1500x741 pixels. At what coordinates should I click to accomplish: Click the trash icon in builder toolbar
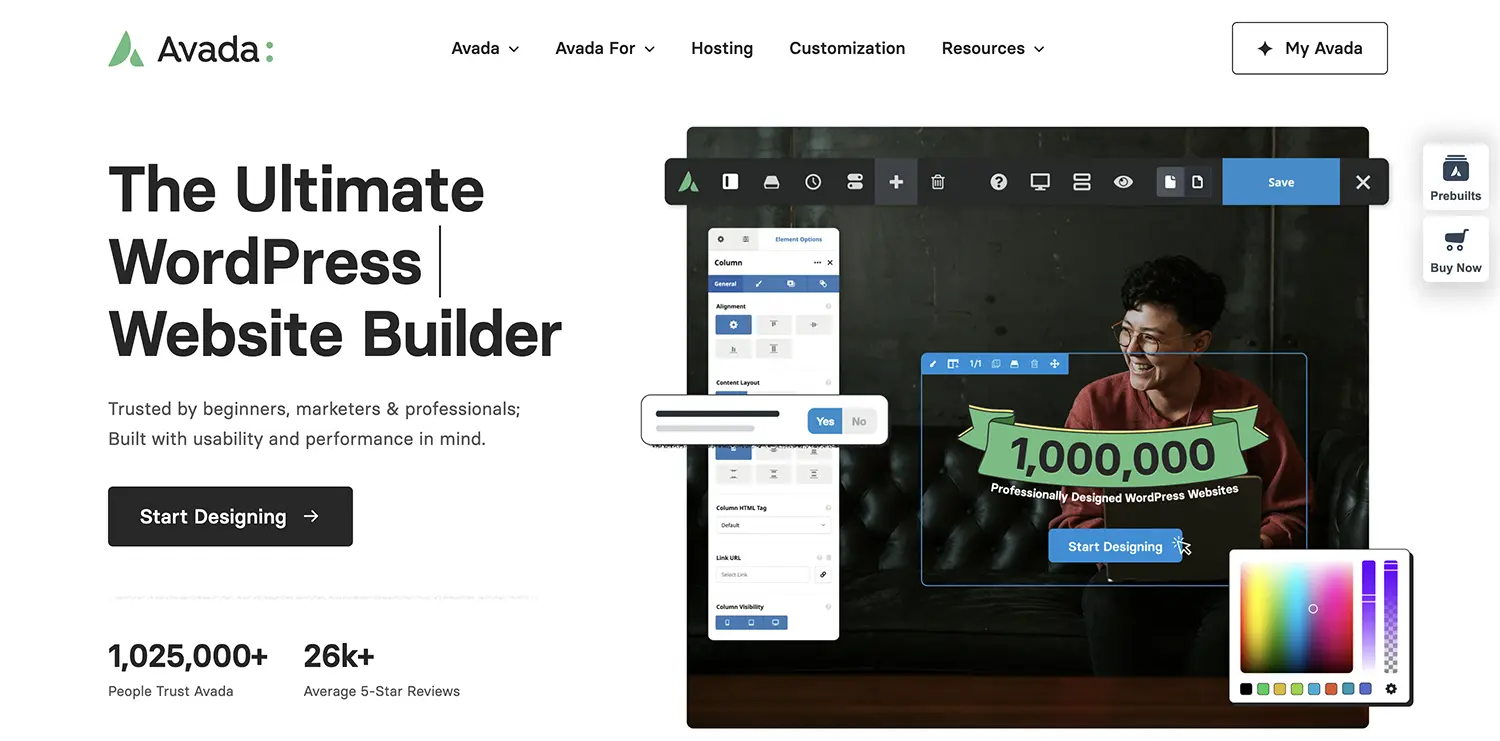coord(938,182)
